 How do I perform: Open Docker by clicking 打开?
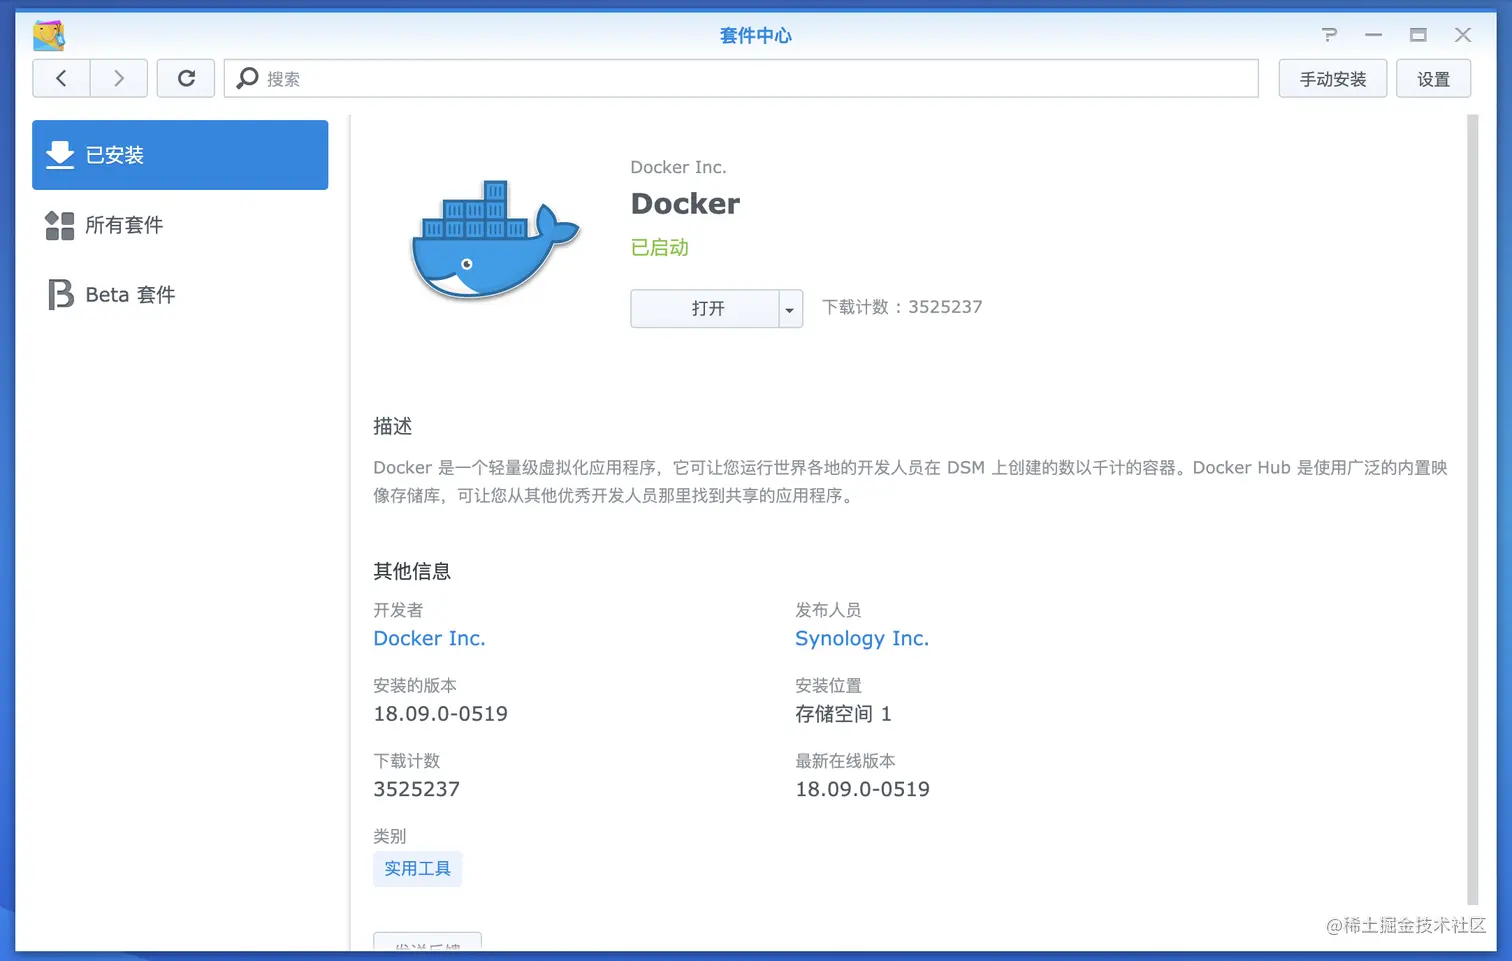[x=707, y=308]
